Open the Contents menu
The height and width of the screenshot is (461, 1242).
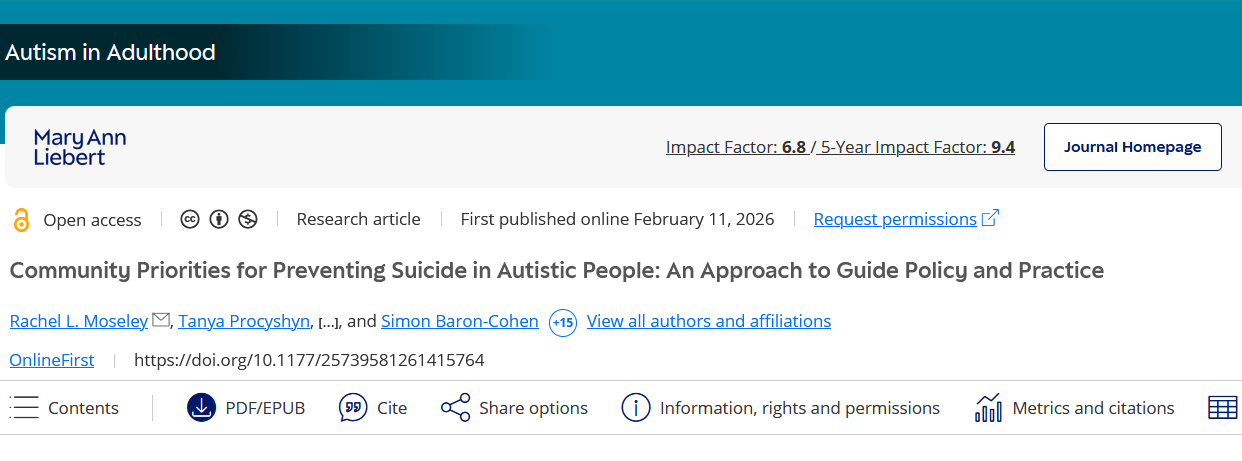coord(64,408)
